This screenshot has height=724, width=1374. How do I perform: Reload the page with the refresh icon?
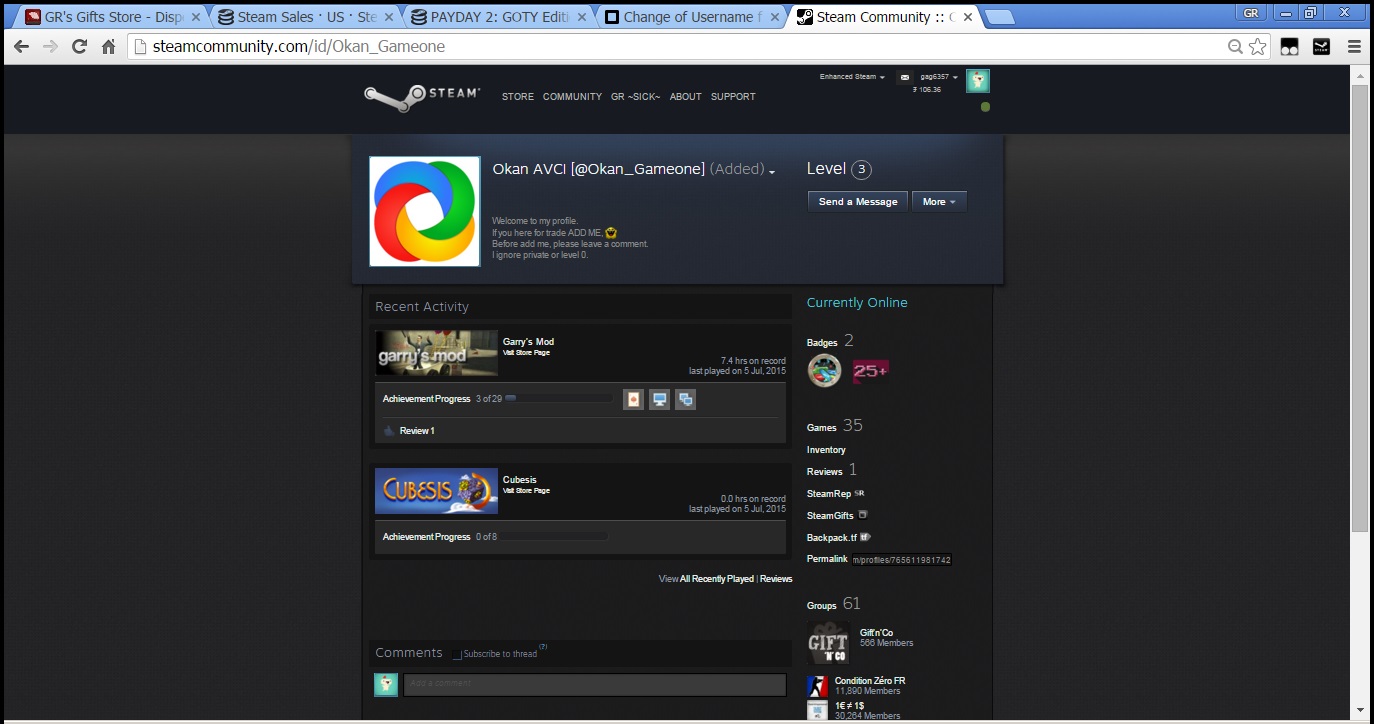[79, 46]
